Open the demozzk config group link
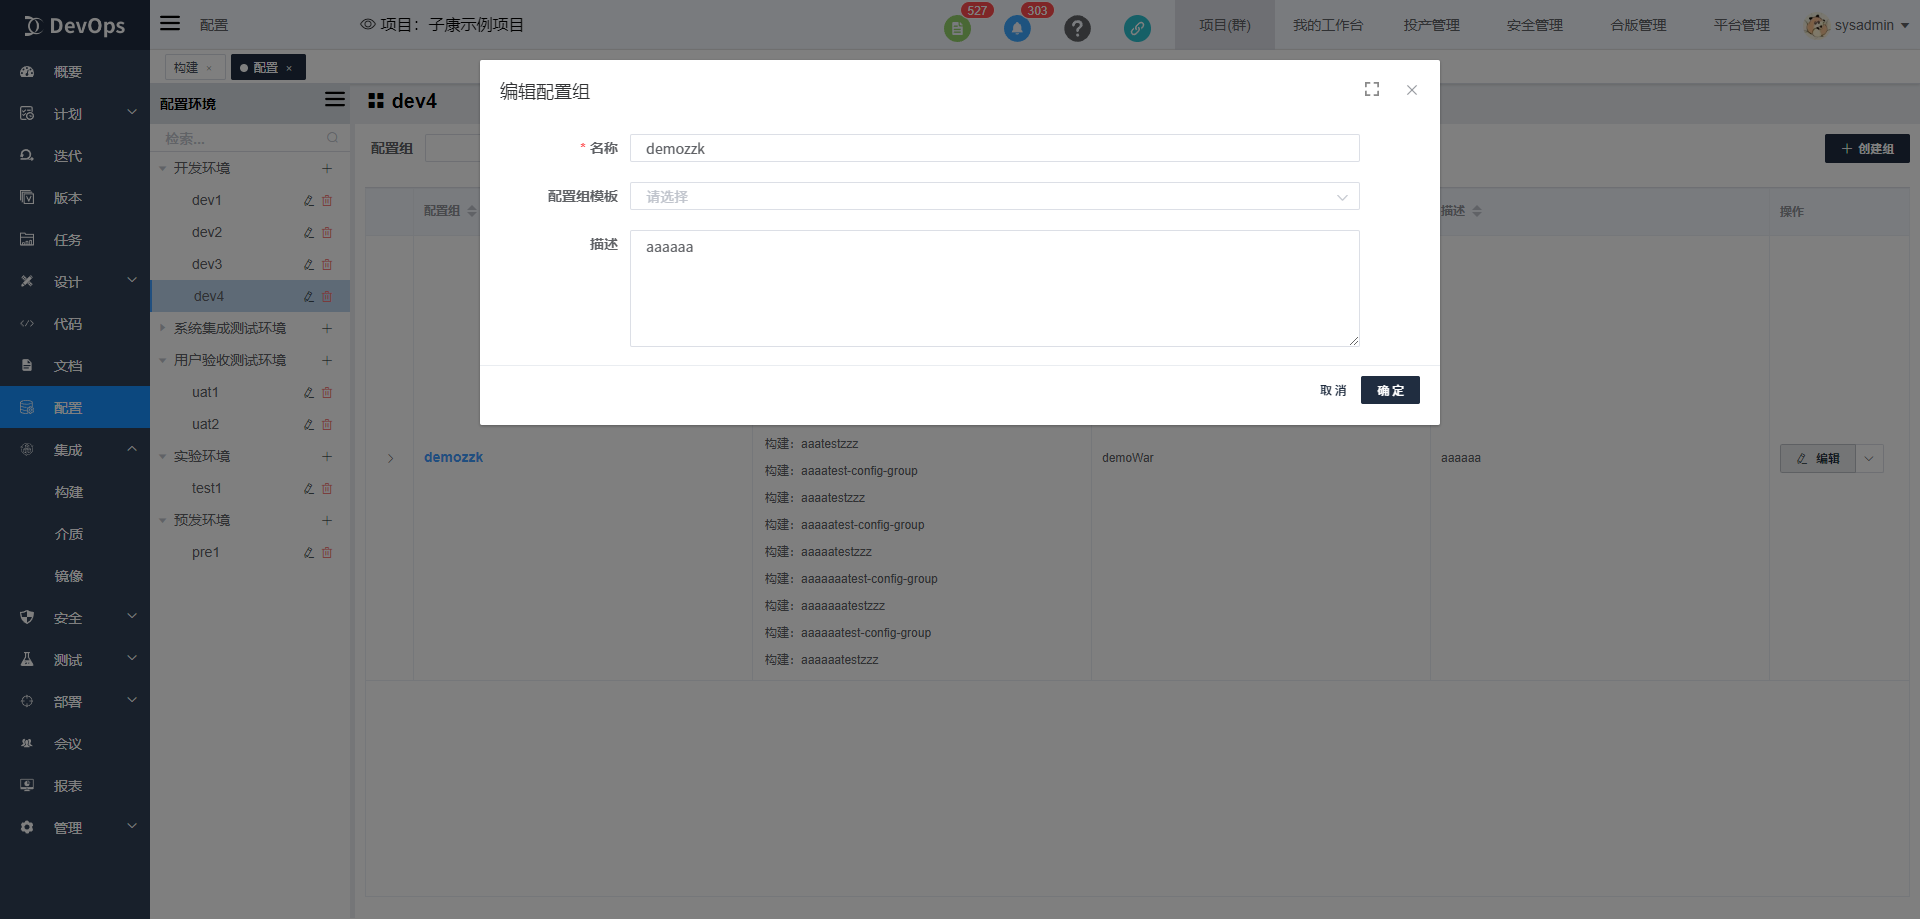 [x=453, y=457]
